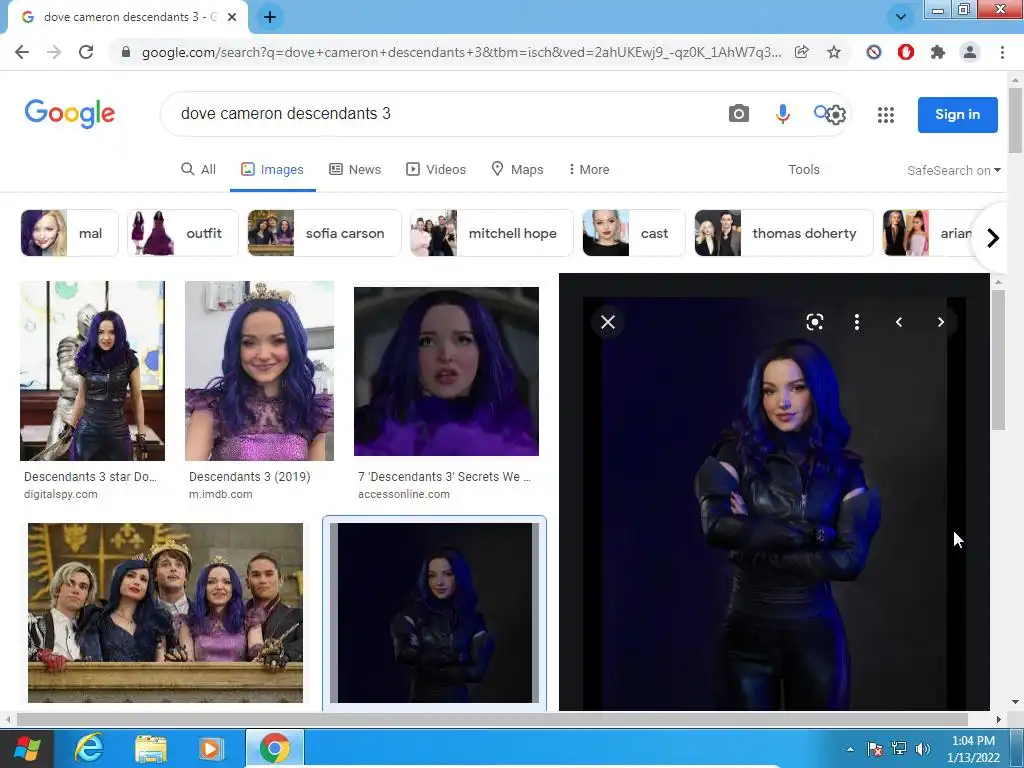Open the Tools filter options
Viewport: 1024px width, 768px height.
(x=803, y=170)
